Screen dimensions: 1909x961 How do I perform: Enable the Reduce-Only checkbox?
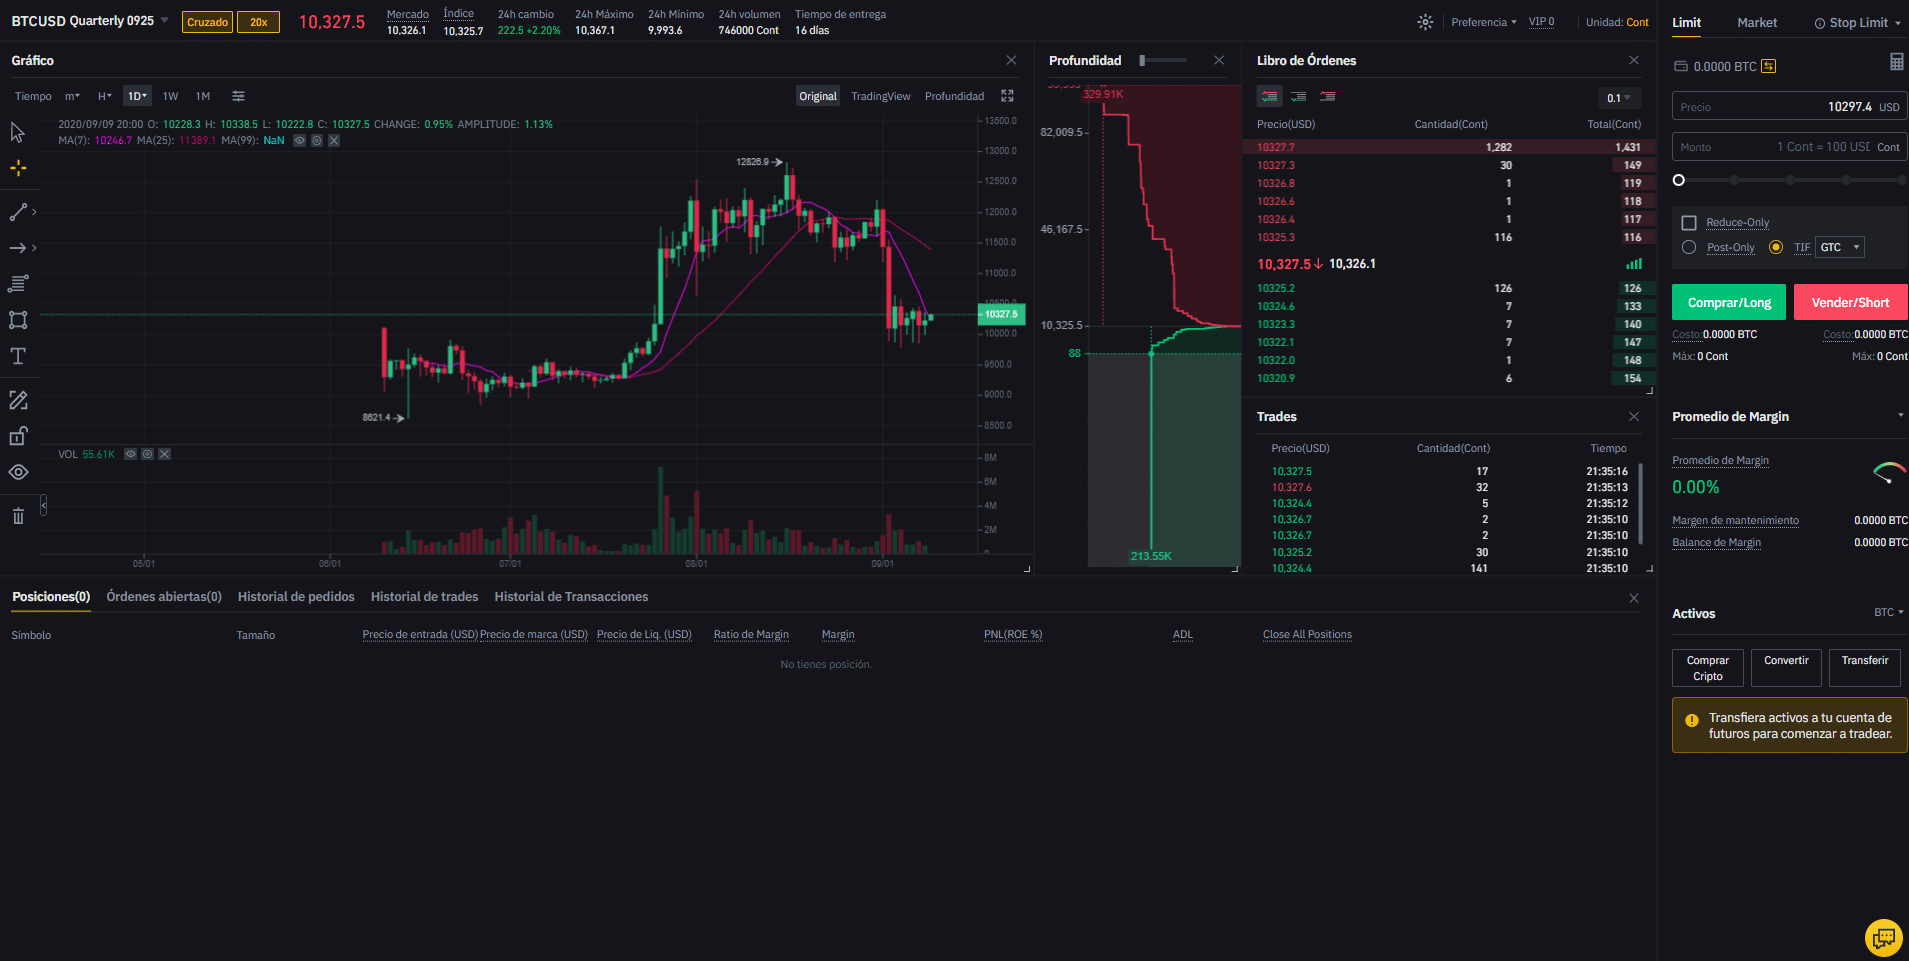pyautogui.click(x=1689, y=223)
